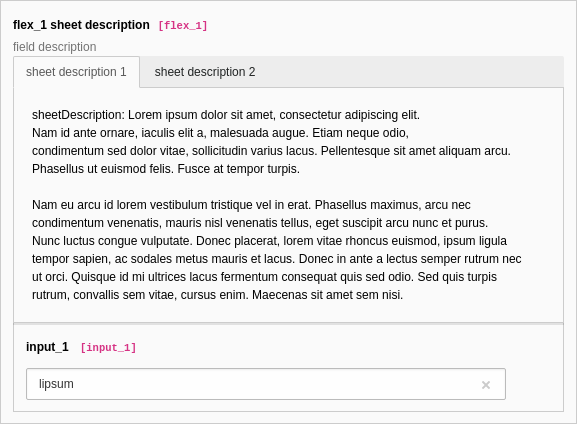
Task: Click the line starting ut orci. Quisque
Action: [x=265, y=277]
